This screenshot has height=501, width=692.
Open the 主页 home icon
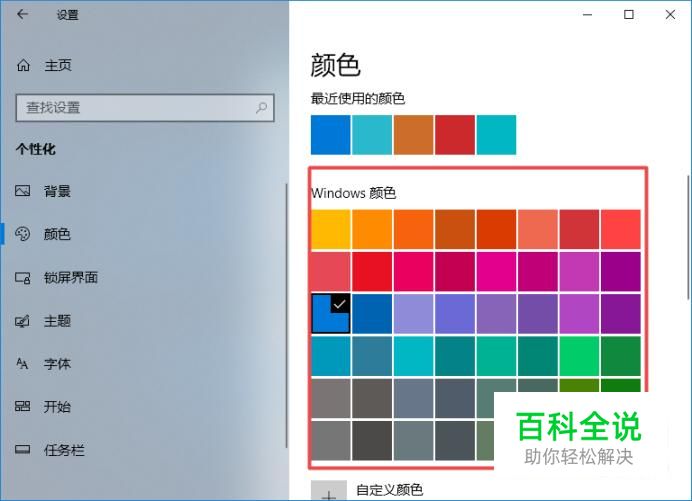point(23,66)
